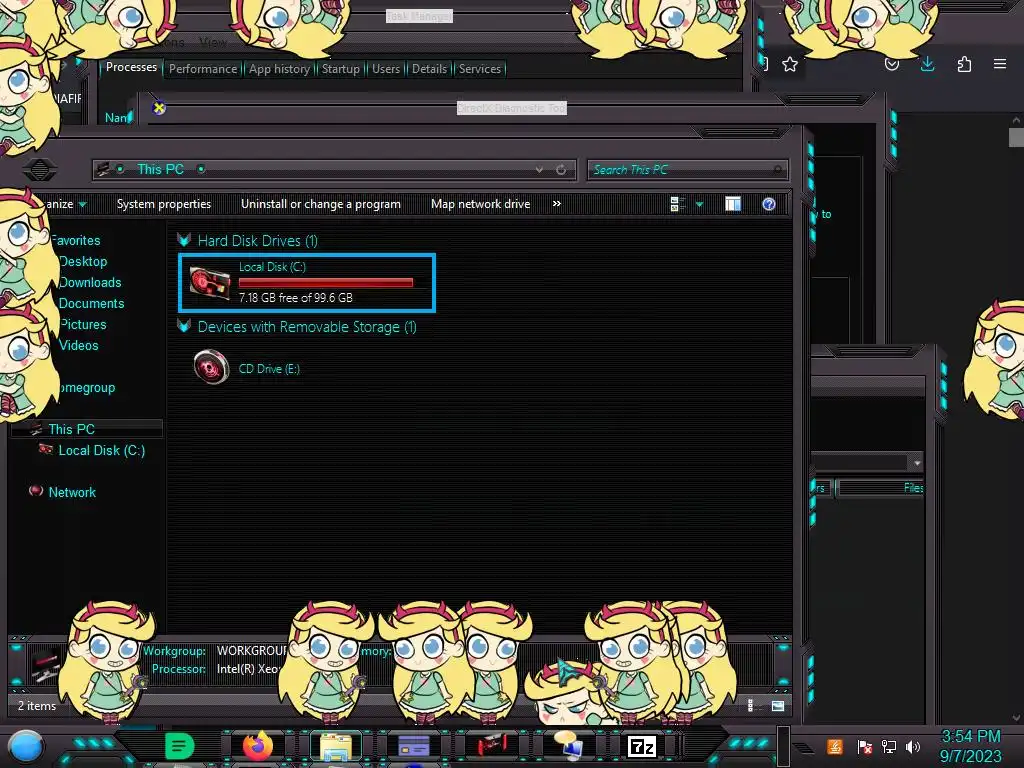This screenshot has height=768, width=1024.
Task: Collapse the Hard Disk Drives group
Action: coord(184,240)
